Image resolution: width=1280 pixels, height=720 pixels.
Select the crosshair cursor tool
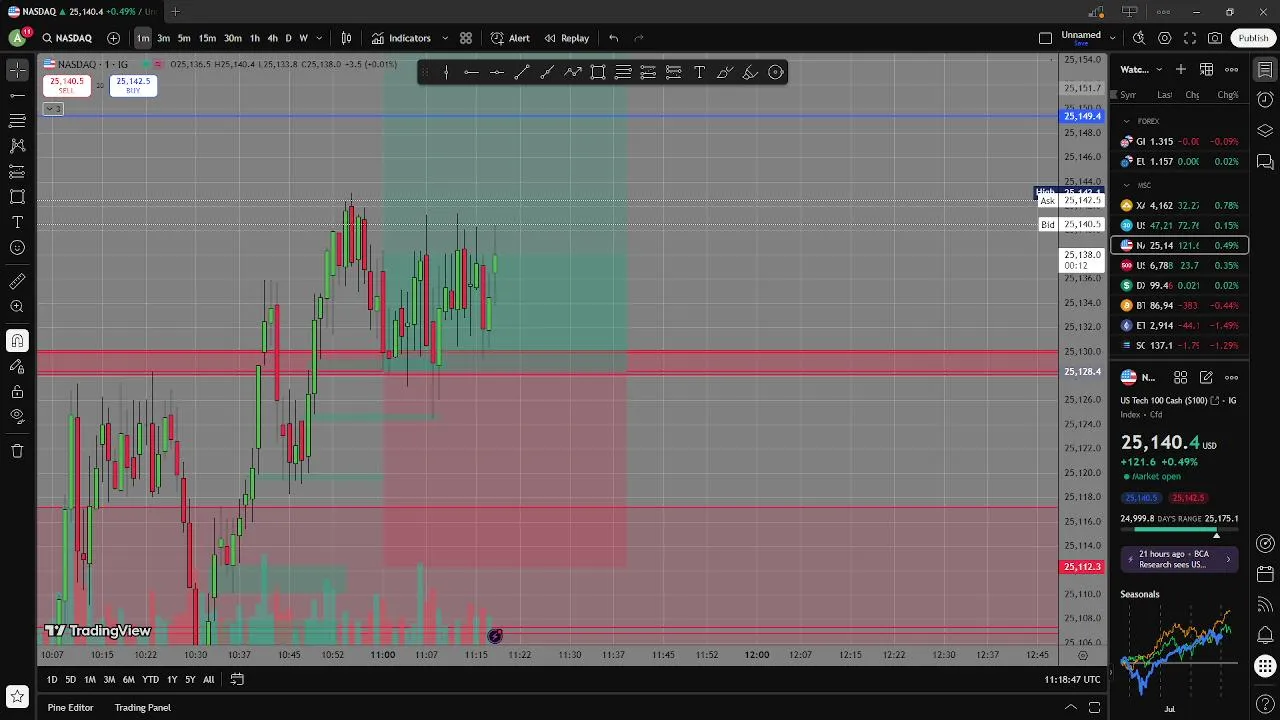(17, 70)
